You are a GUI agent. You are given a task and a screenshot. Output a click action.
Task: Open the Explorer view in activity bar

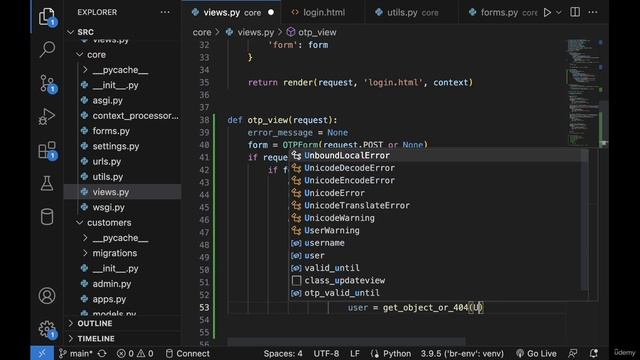[x=47, y=17]
